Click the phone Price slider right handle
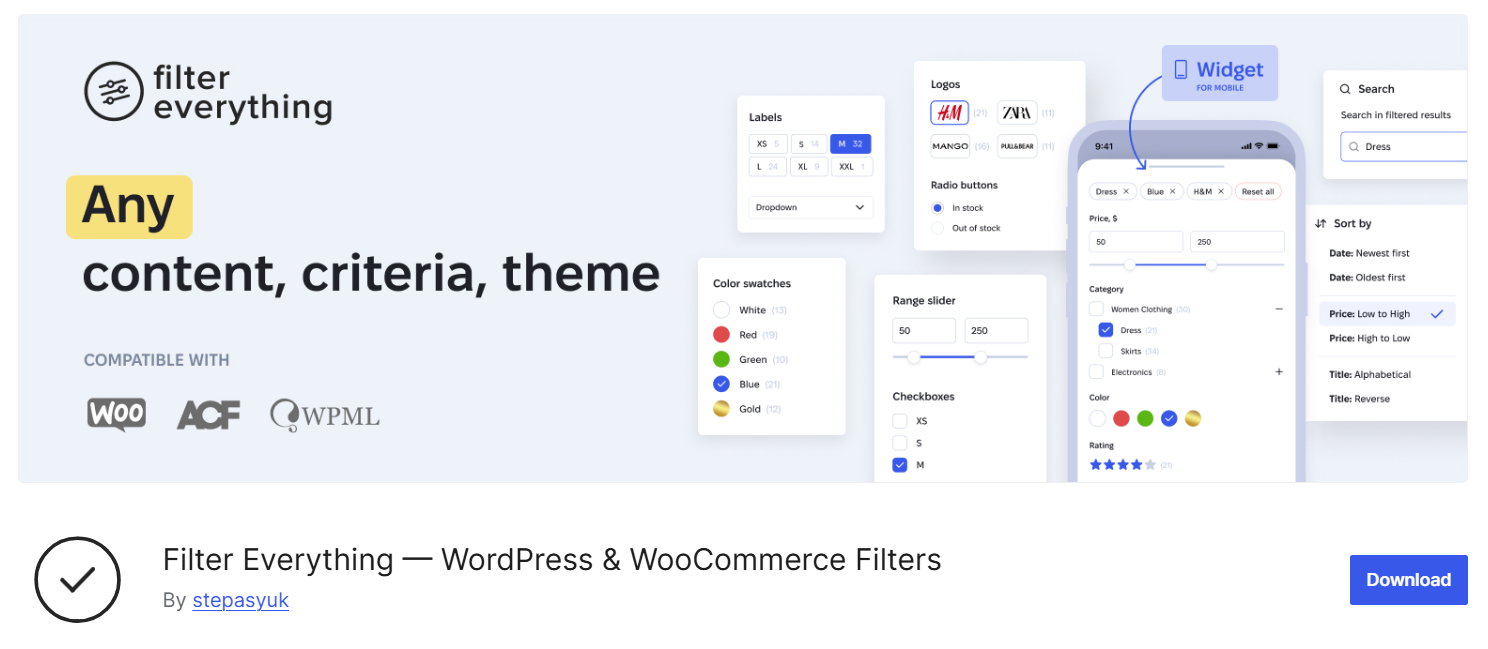Viewport: 1488px width, 649px height. [x=1211, y=265]
